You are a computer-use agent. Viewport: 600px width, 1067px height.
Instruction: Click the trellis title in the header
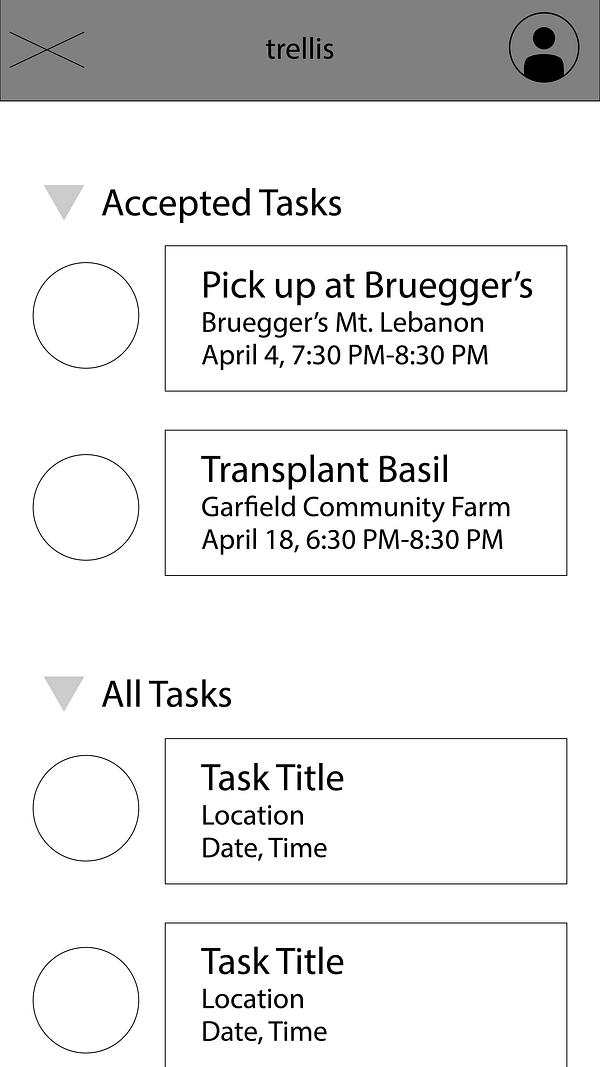(x=300, y=49)
